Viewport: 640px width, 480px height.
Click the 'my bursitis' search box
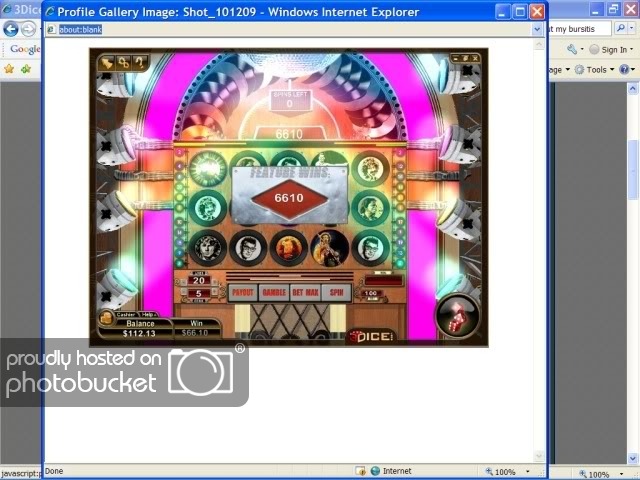[579, 29]
